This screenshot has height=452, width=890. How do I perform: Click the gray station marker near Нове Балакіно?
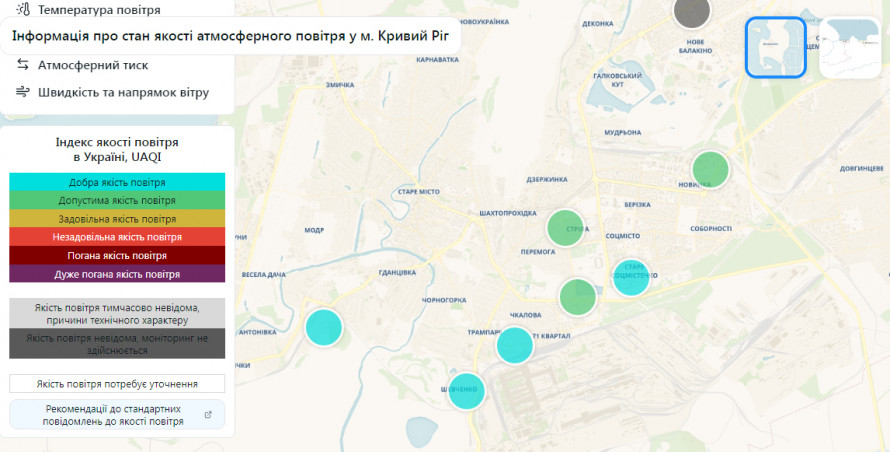pyautogui.click(x=691, y=12)
